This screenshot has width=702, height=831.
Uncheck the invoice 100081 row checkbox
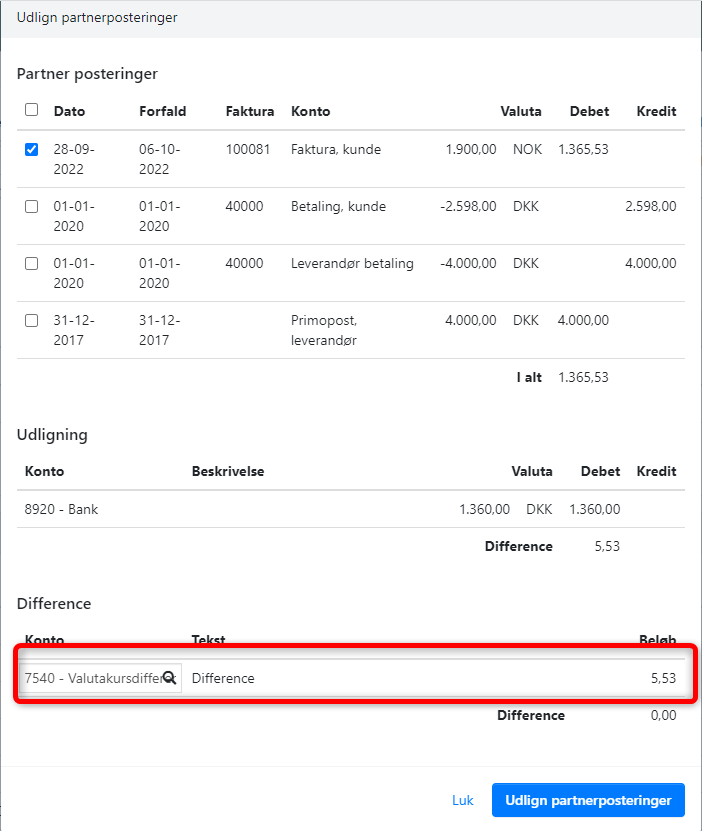click(31, 150)
